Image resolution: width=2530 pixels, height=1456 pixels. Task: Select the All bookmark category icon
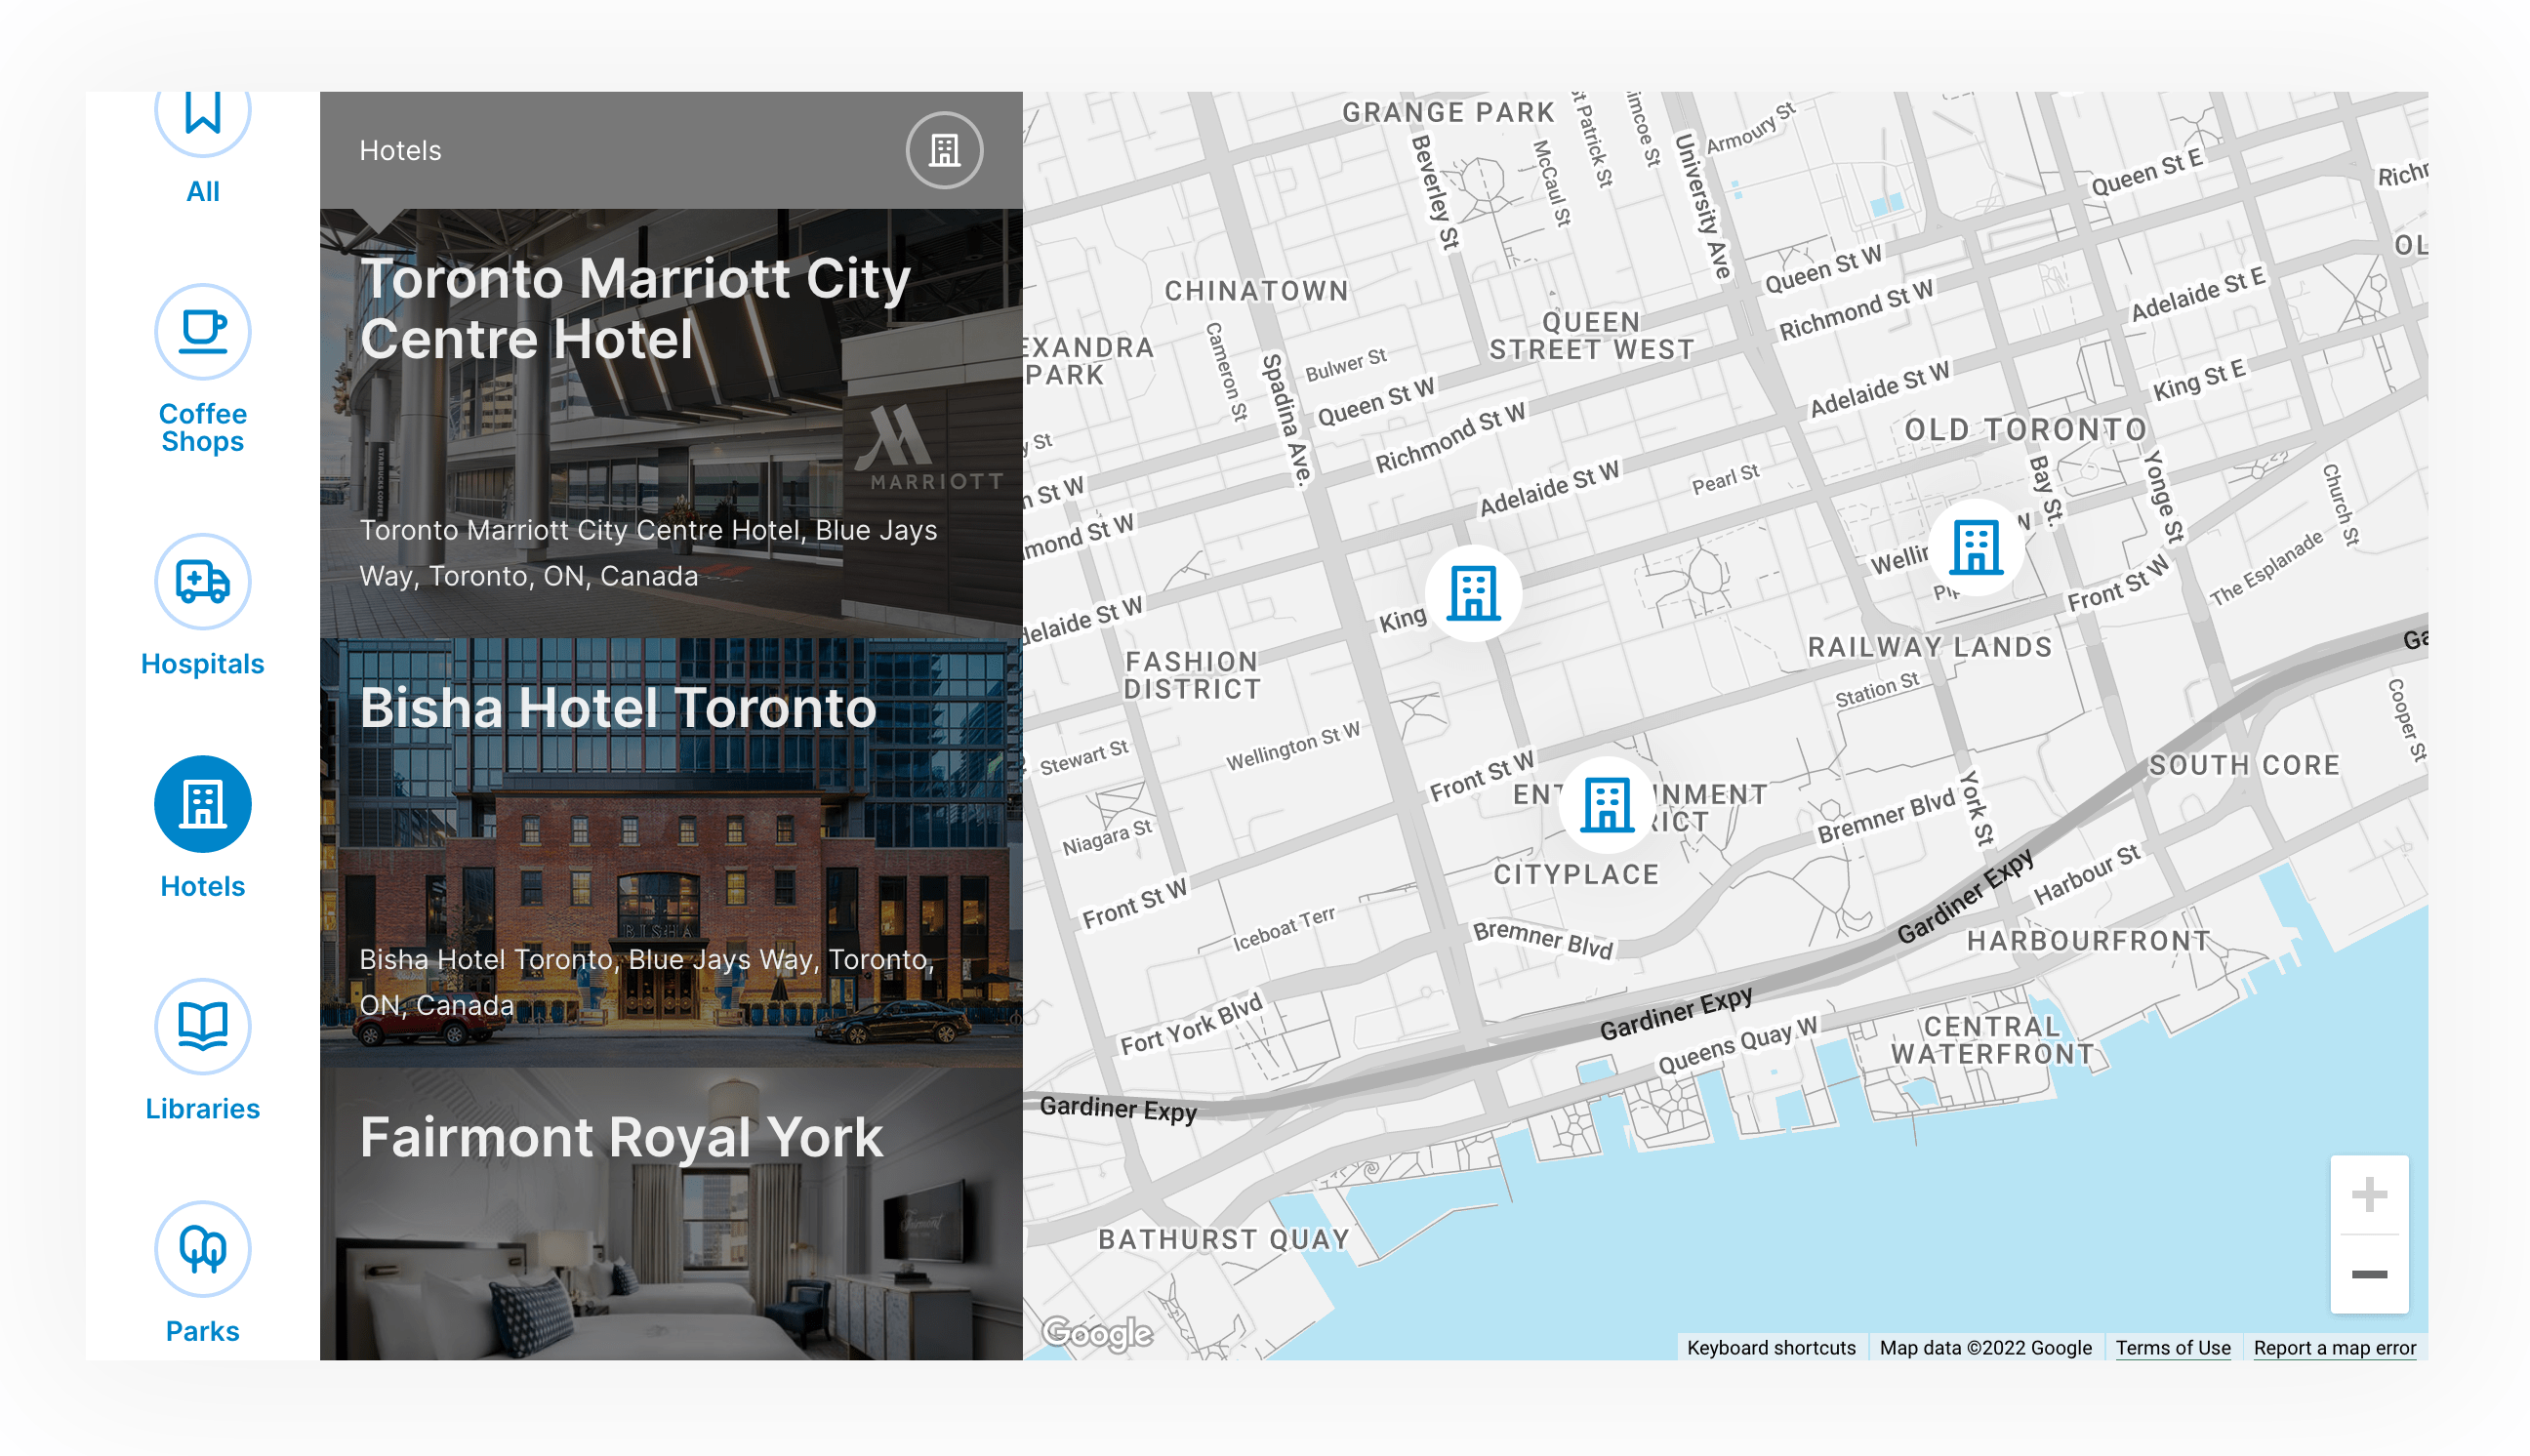[202, 115]
